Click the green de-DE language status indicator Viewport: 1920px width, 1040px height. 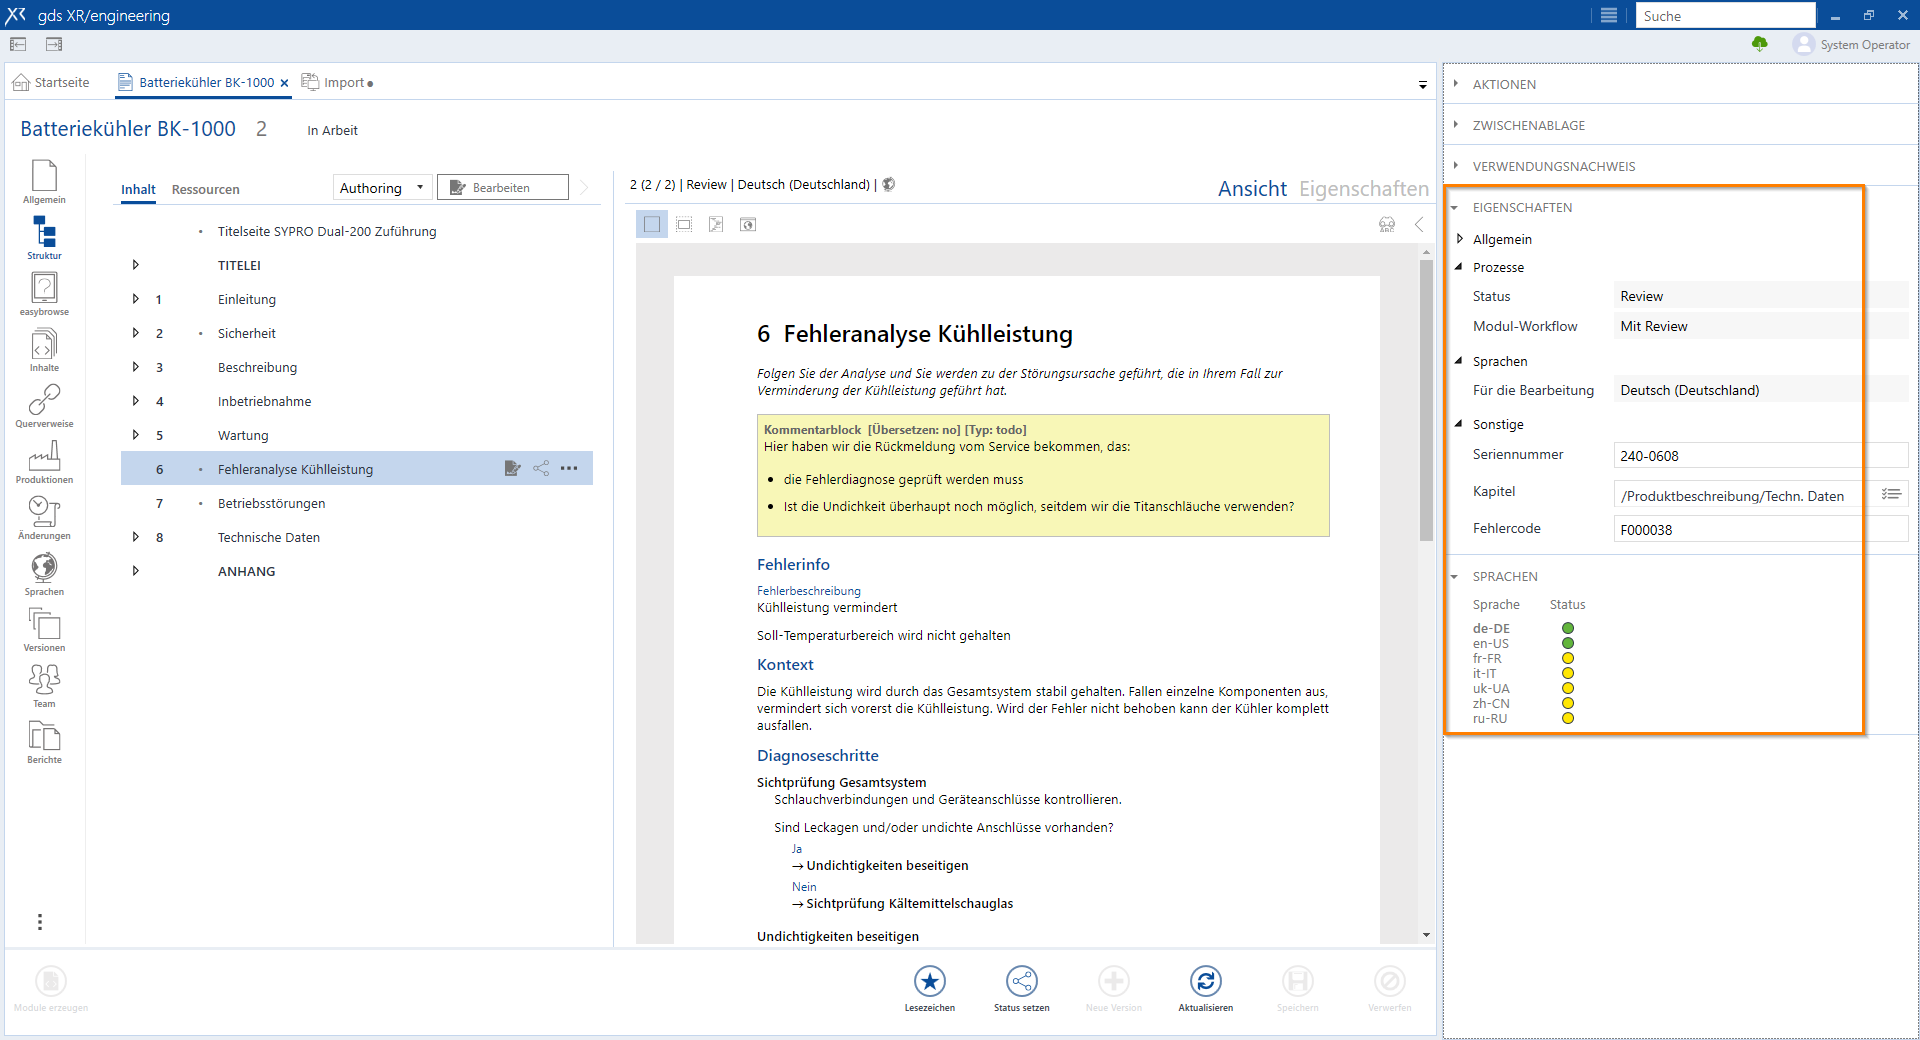(x=1568, y=629)
